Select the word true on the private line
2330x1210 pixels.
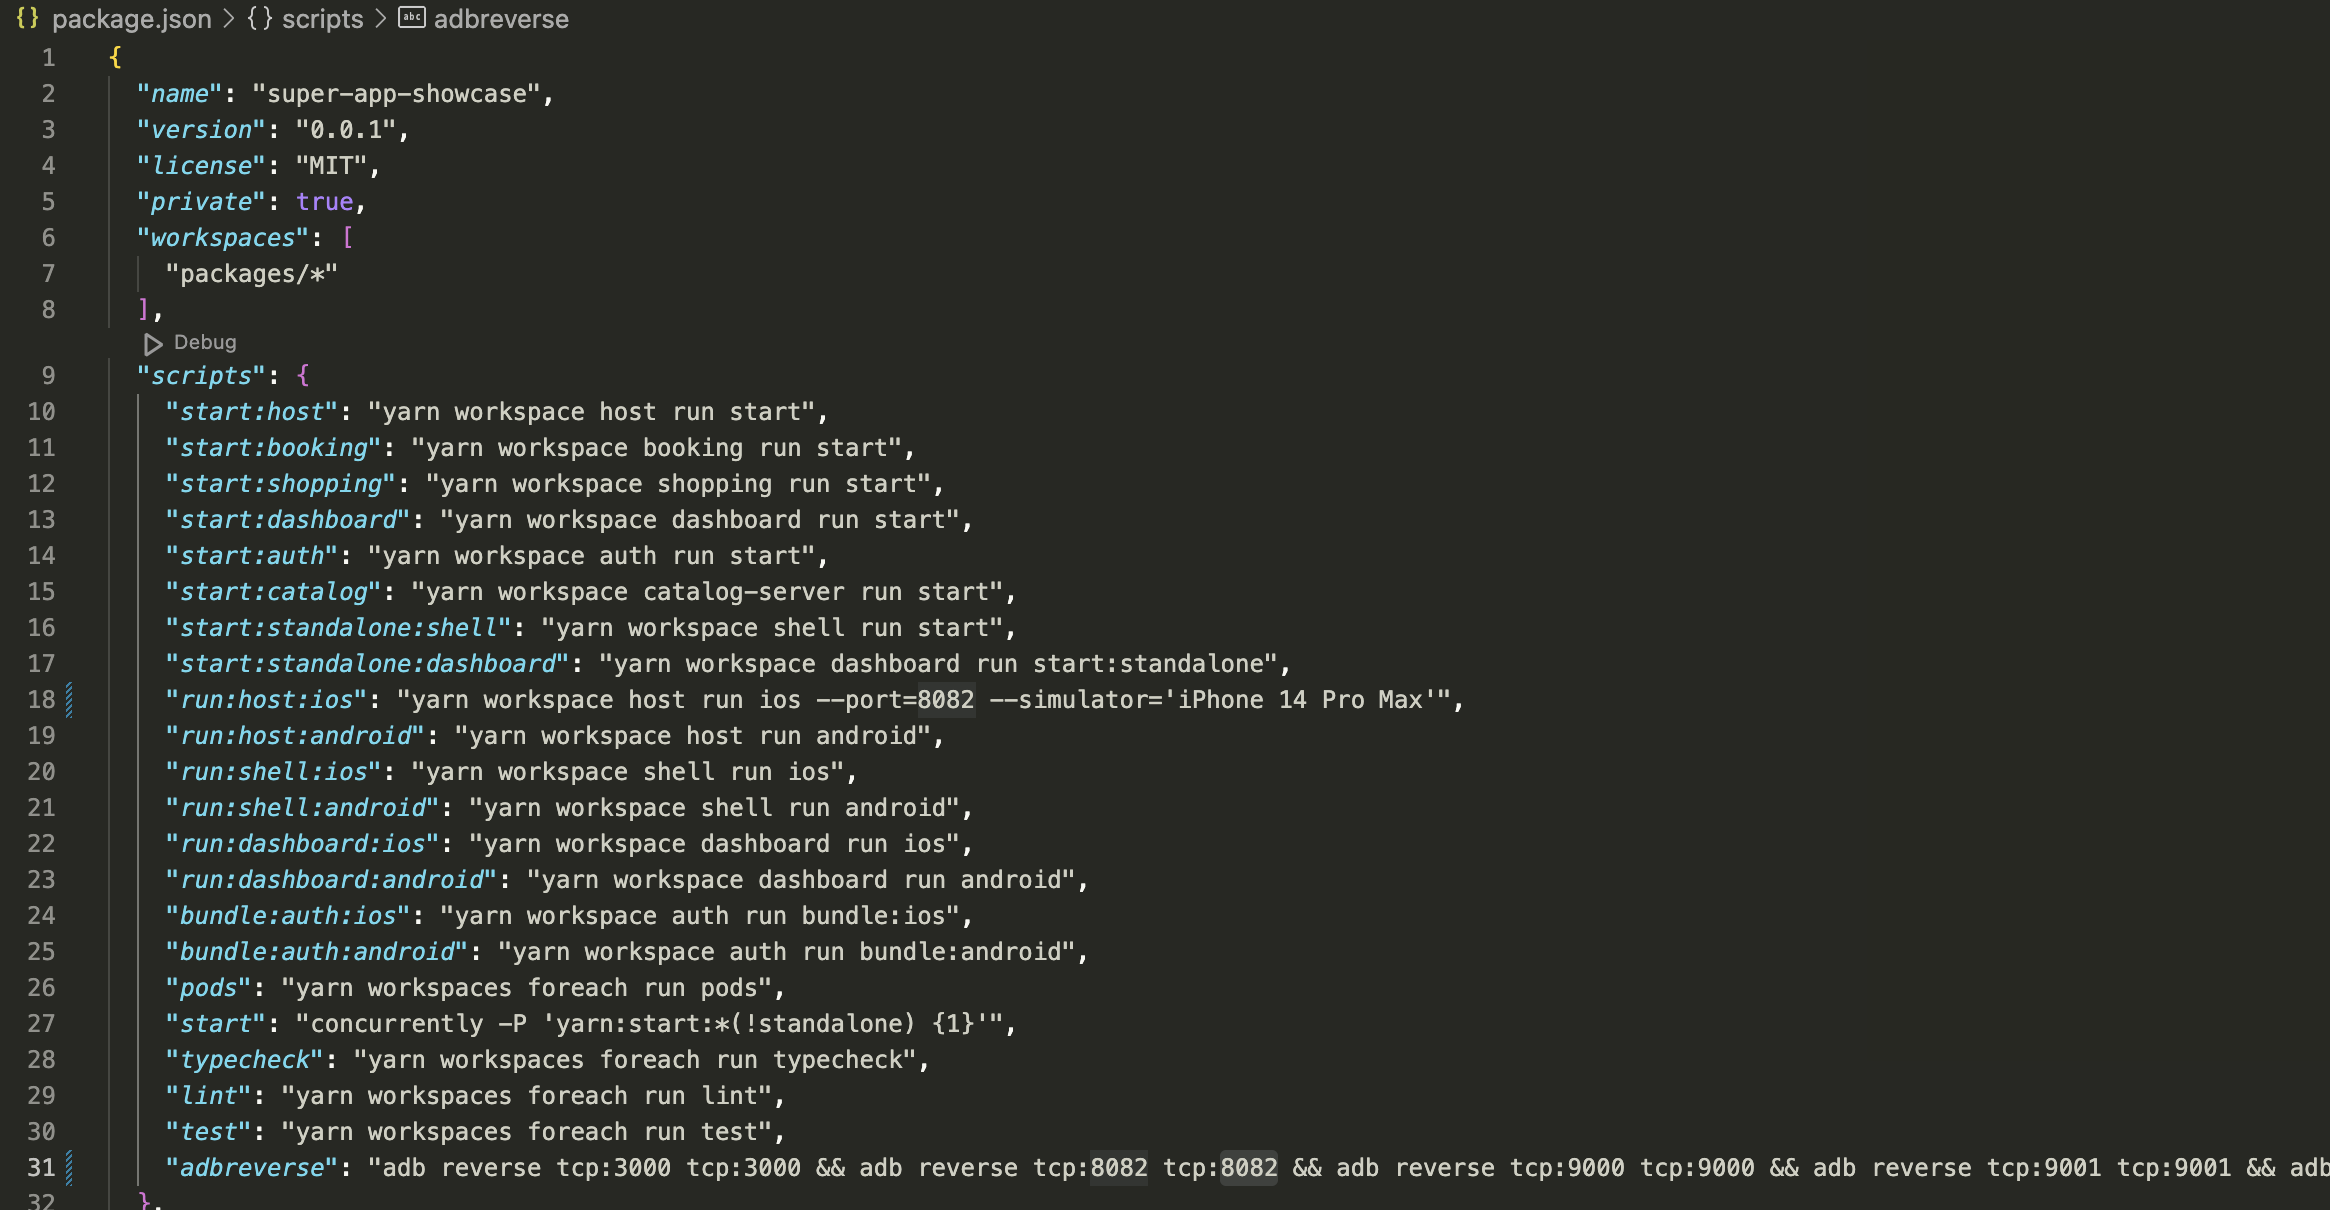[x=325, y=201]
